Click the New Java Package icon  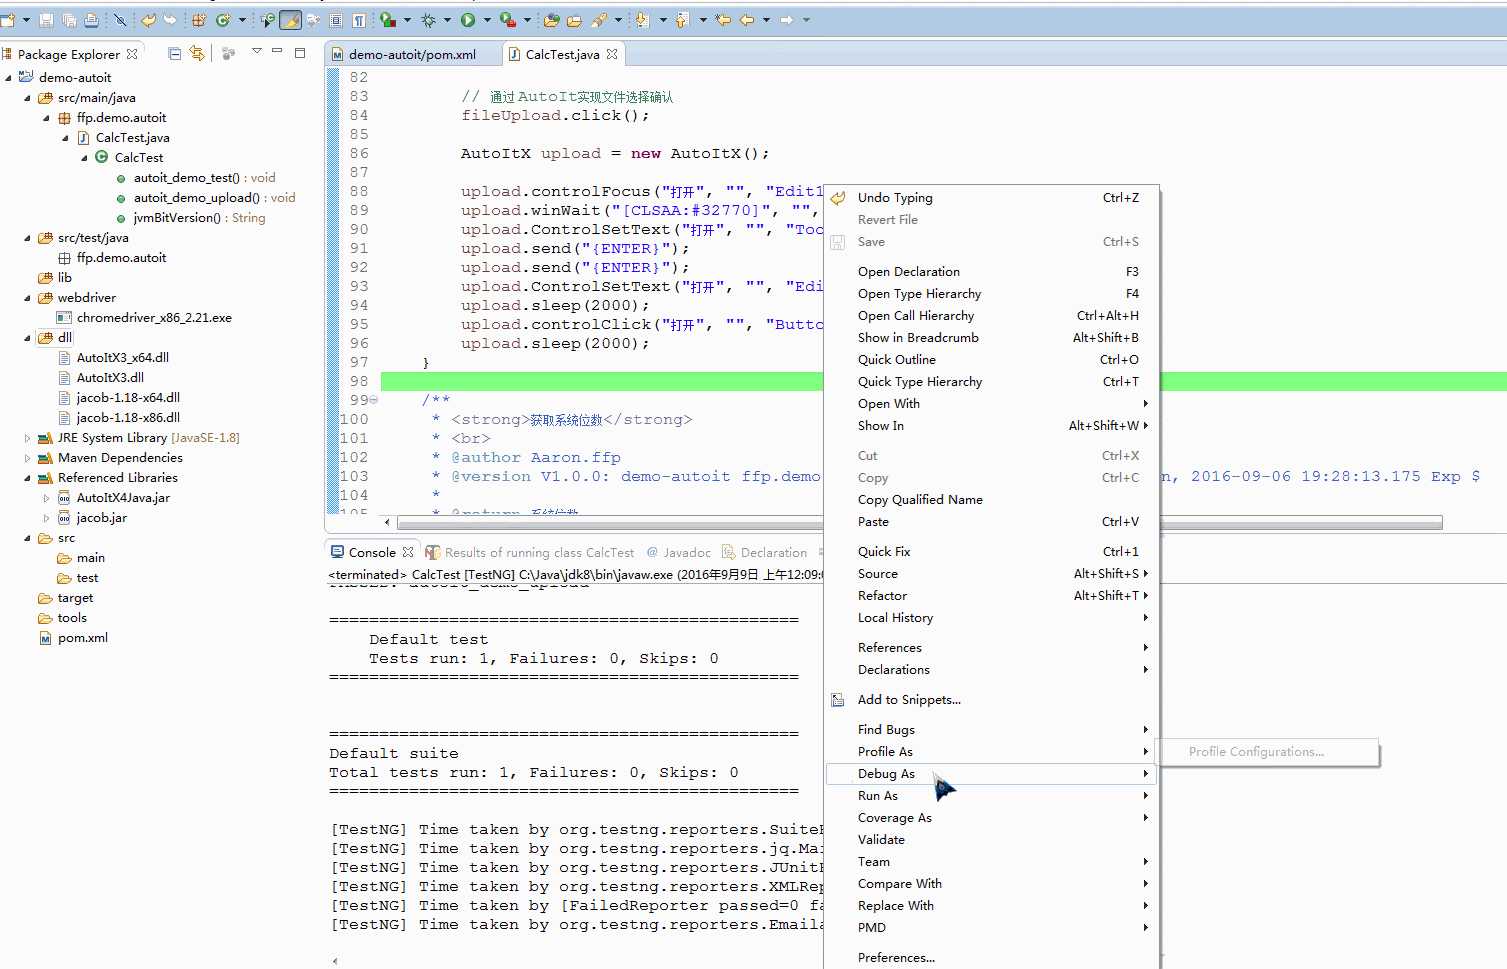(199, 20)
